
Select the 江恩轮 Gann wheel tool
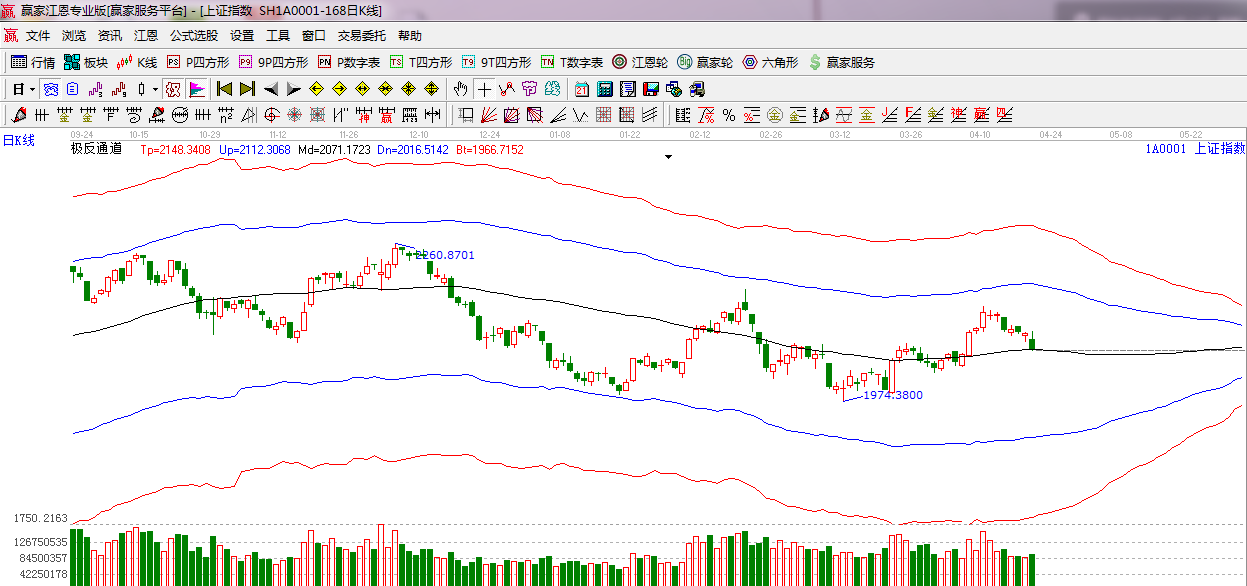click(x=640, y=62)
